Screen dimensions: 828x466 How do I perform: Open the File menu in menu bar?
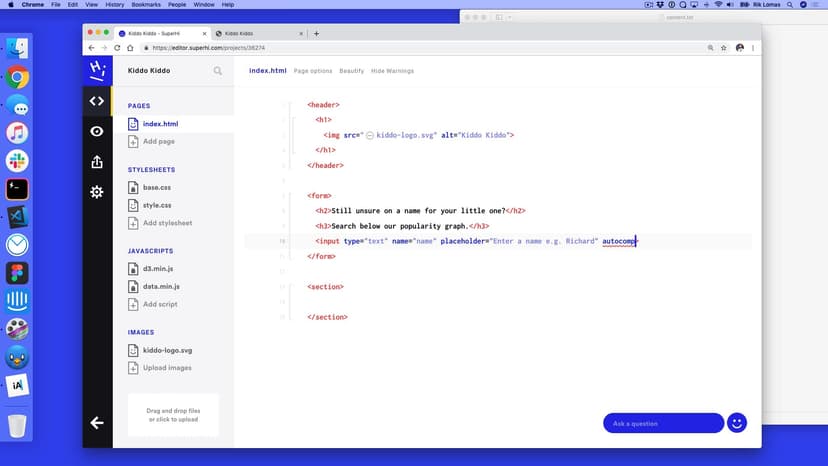60,5
